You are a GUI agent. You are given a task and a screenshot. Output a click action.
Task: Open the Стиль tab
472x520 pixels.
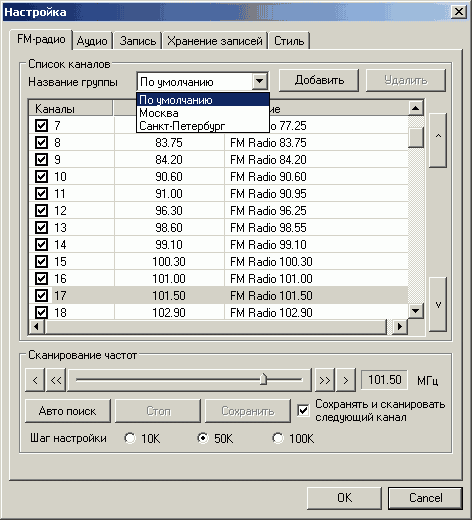coord(289,41)
